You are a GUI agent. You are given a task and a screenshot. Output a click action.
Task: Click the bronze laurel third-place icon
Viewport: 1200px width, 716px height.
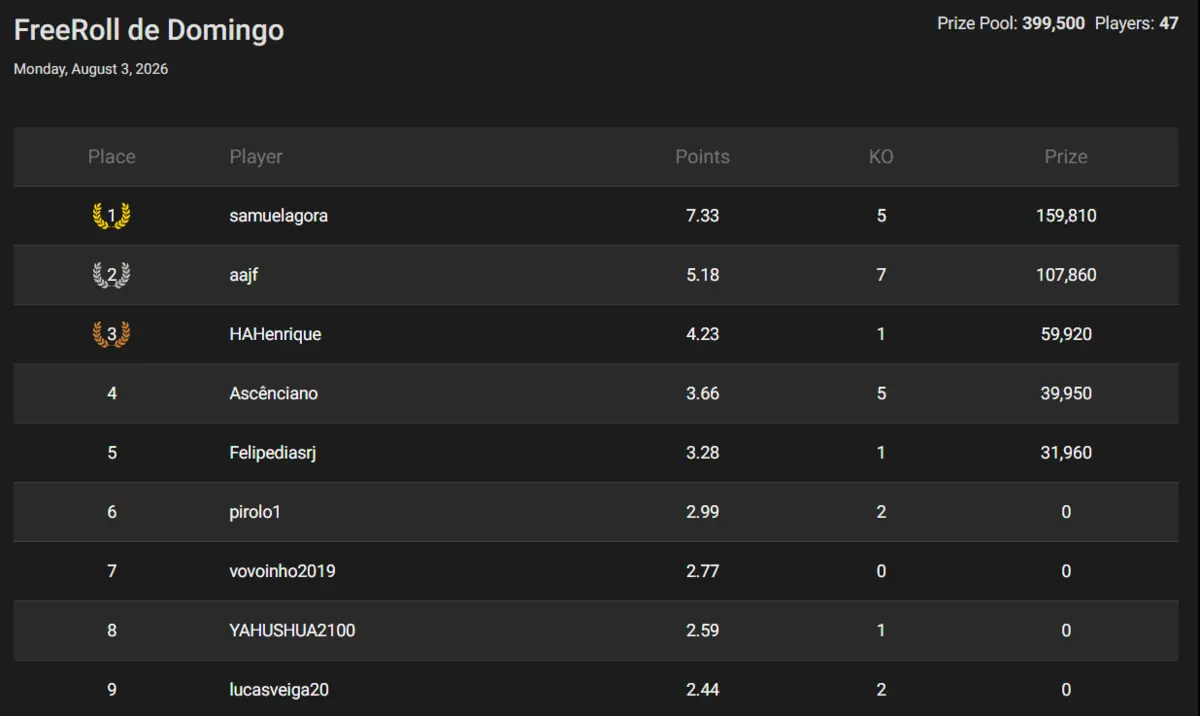coord(111,334)
